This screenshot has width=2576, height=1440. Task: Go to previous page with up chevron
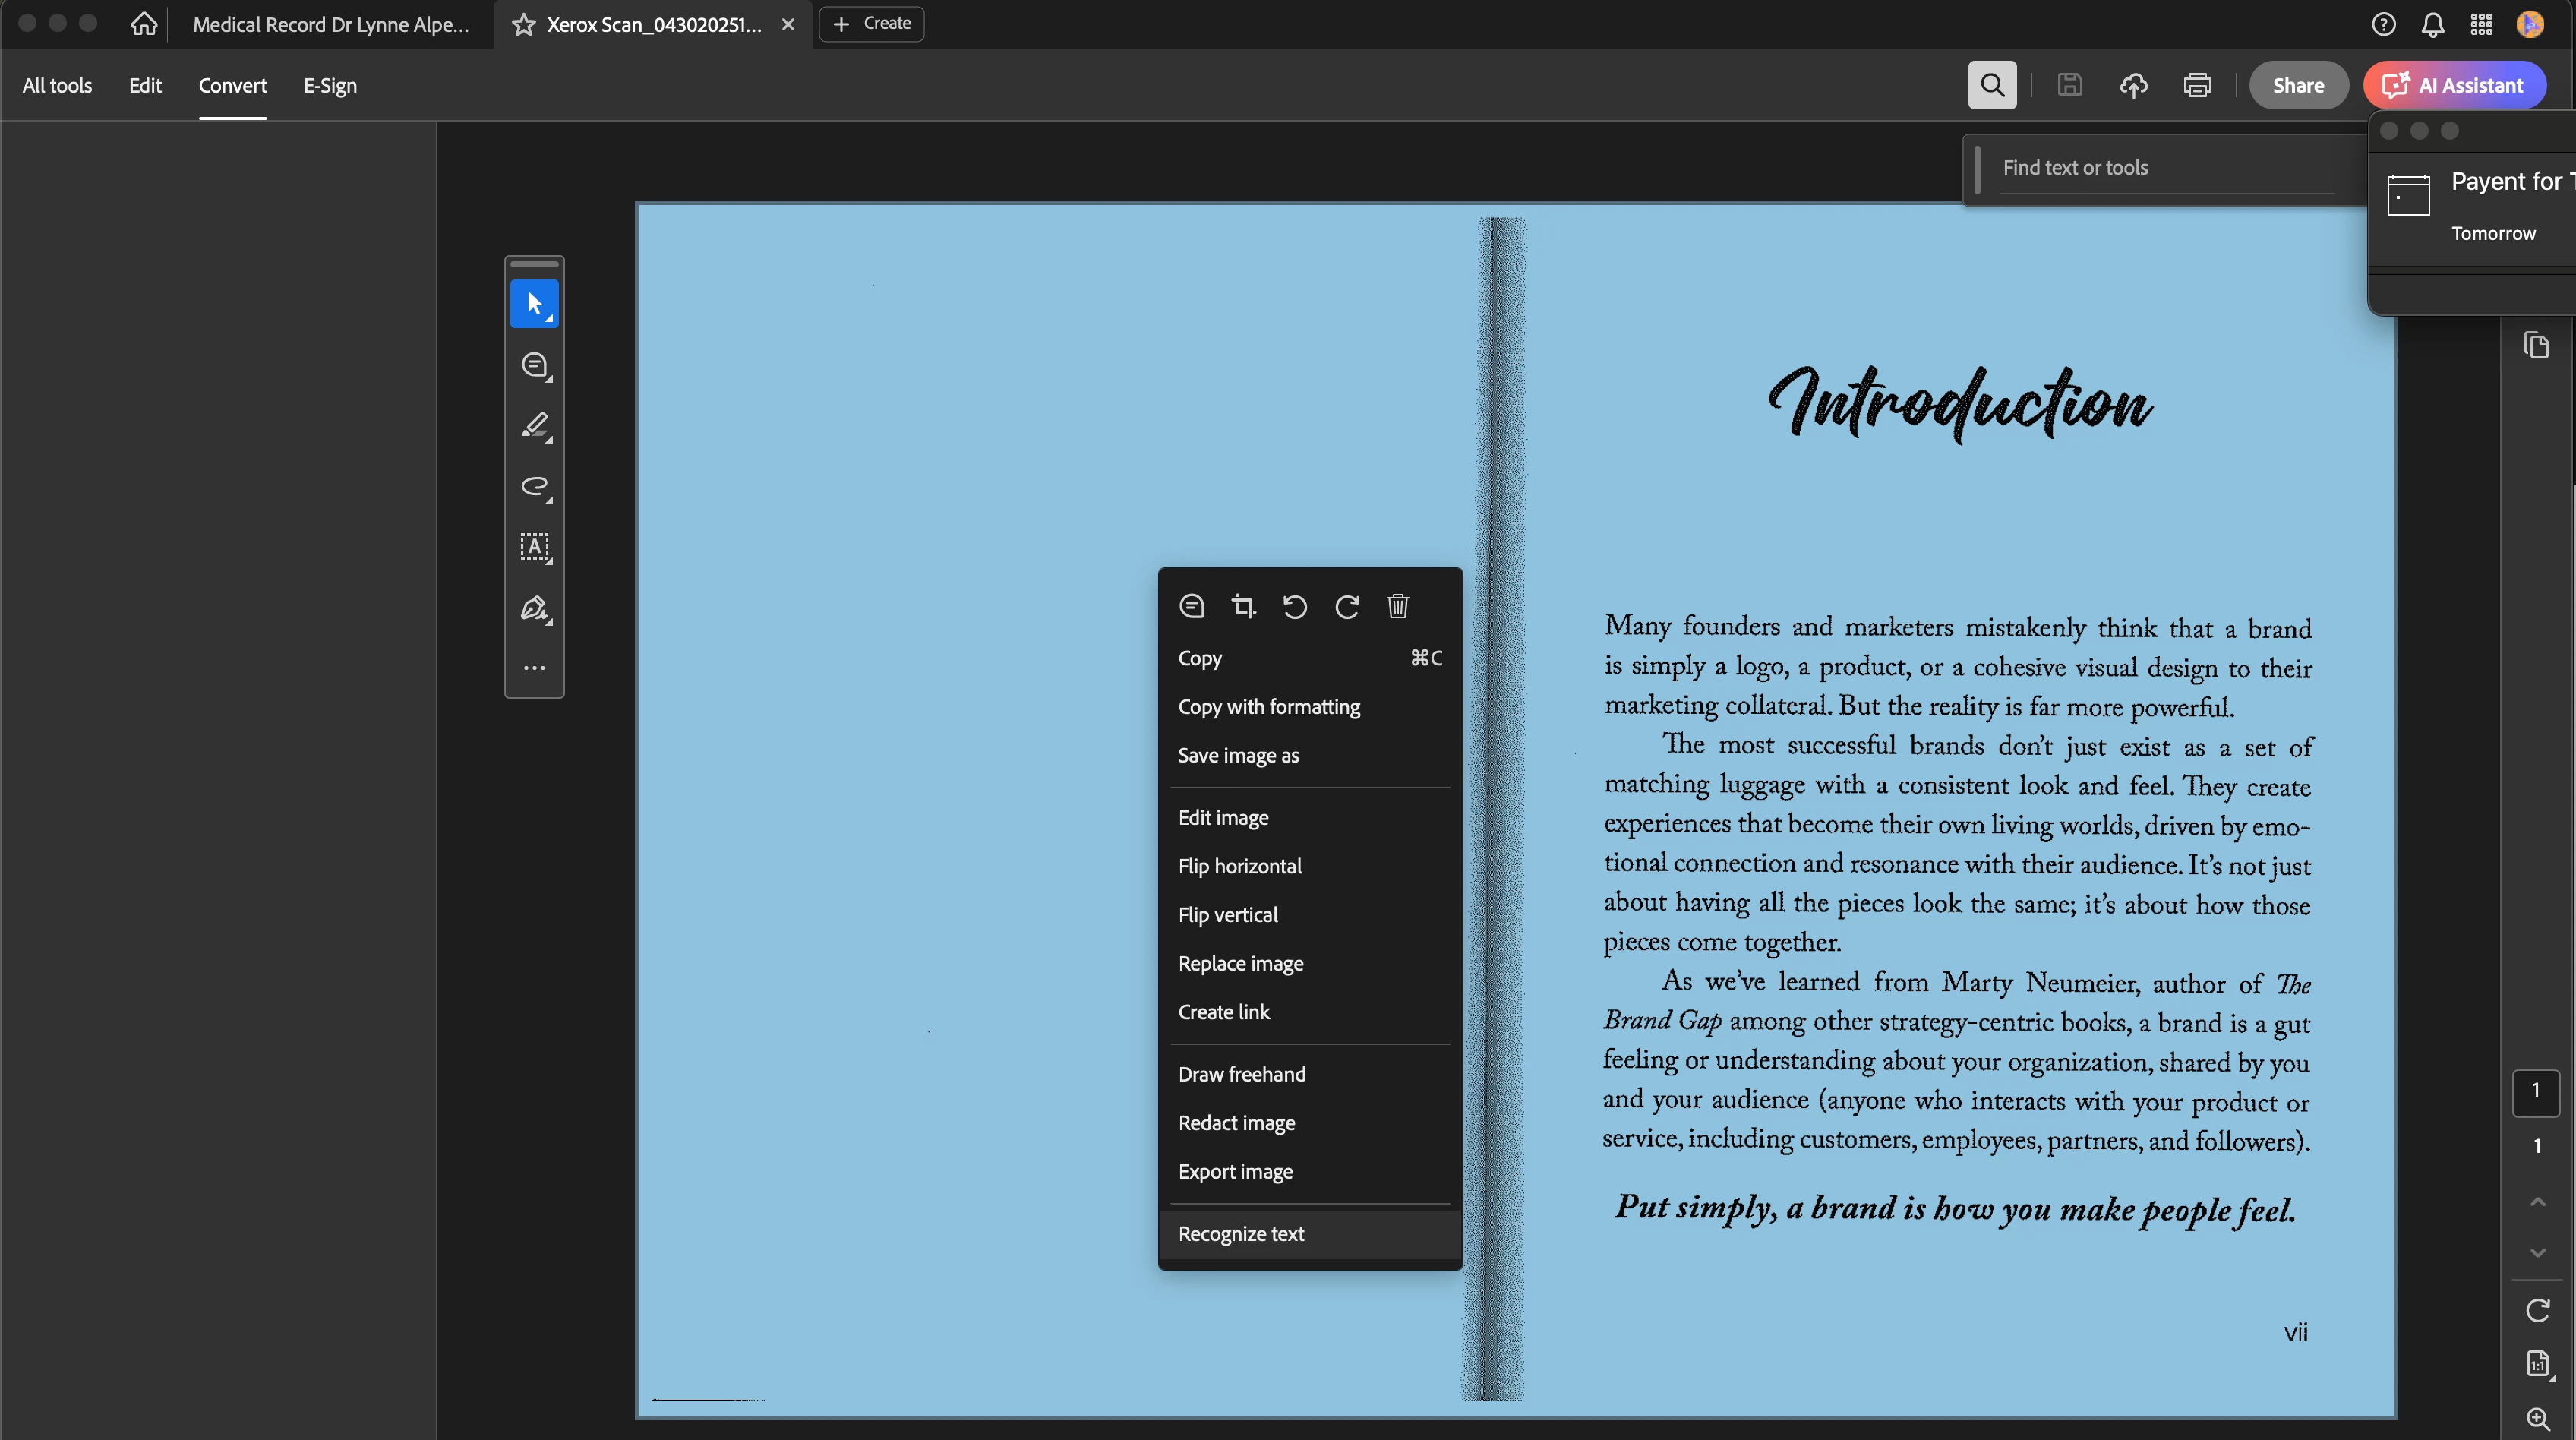tap(2537, 1202)
